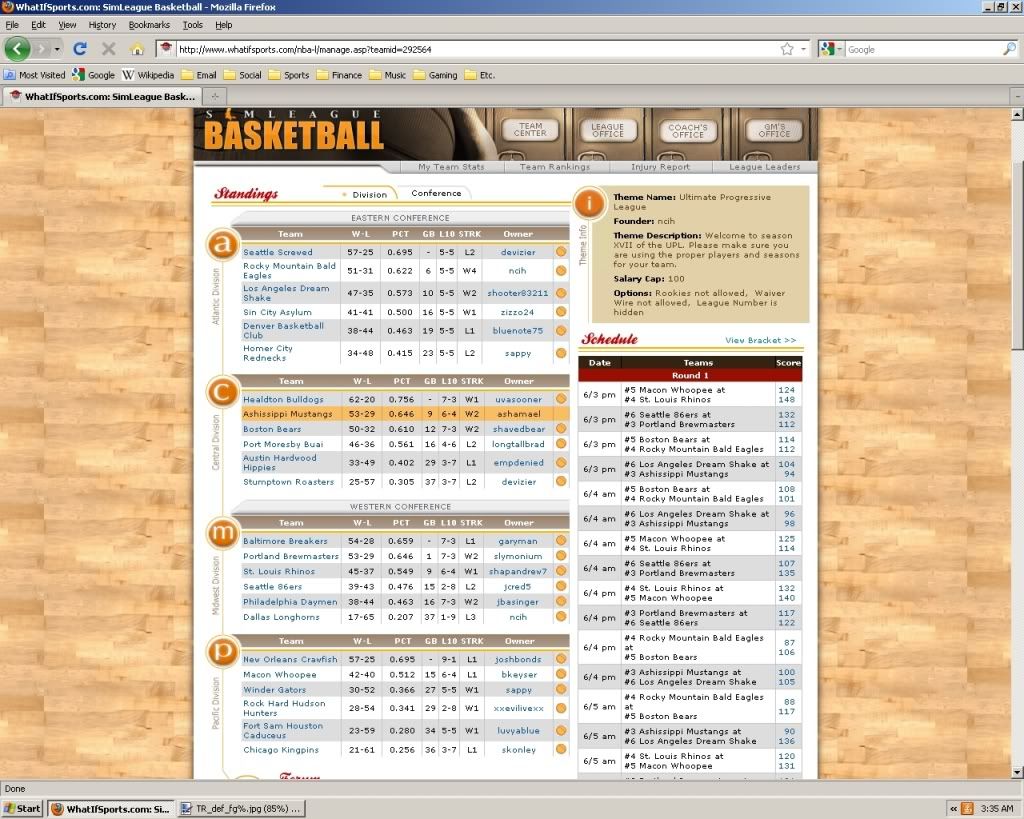The image size is (1024, 819).
Task: Click the orange icon beside owner garyman
Action: pyautogui.click(x=561, y=541)
